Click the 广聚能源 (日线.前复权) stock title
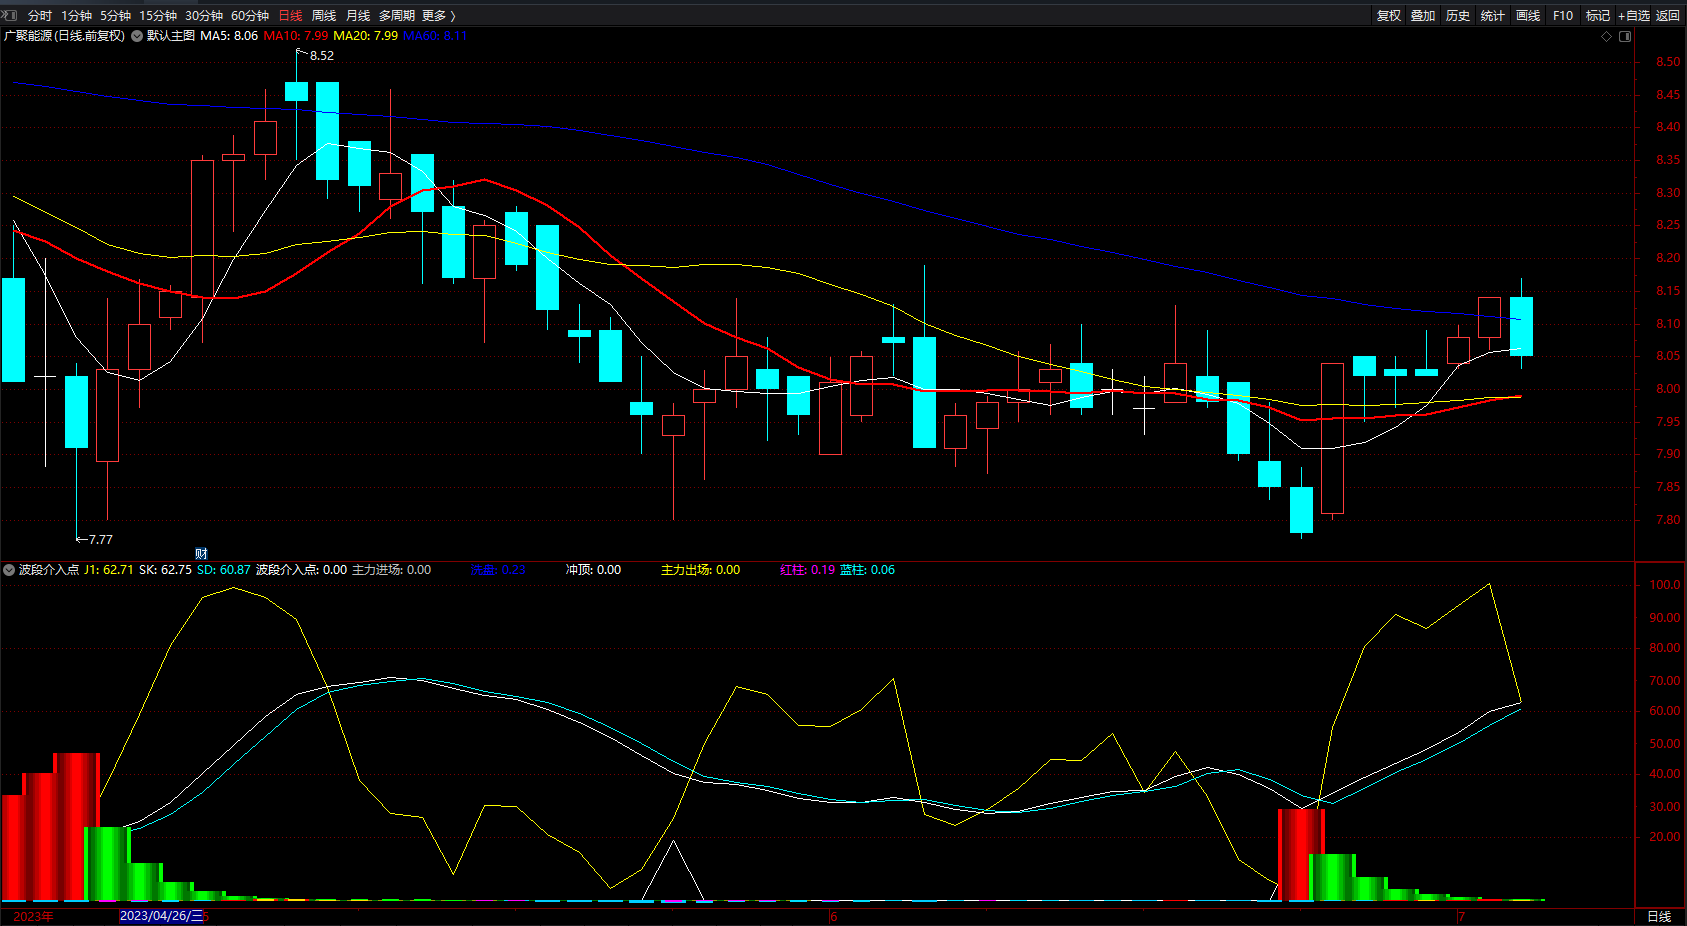 [64, 36]
